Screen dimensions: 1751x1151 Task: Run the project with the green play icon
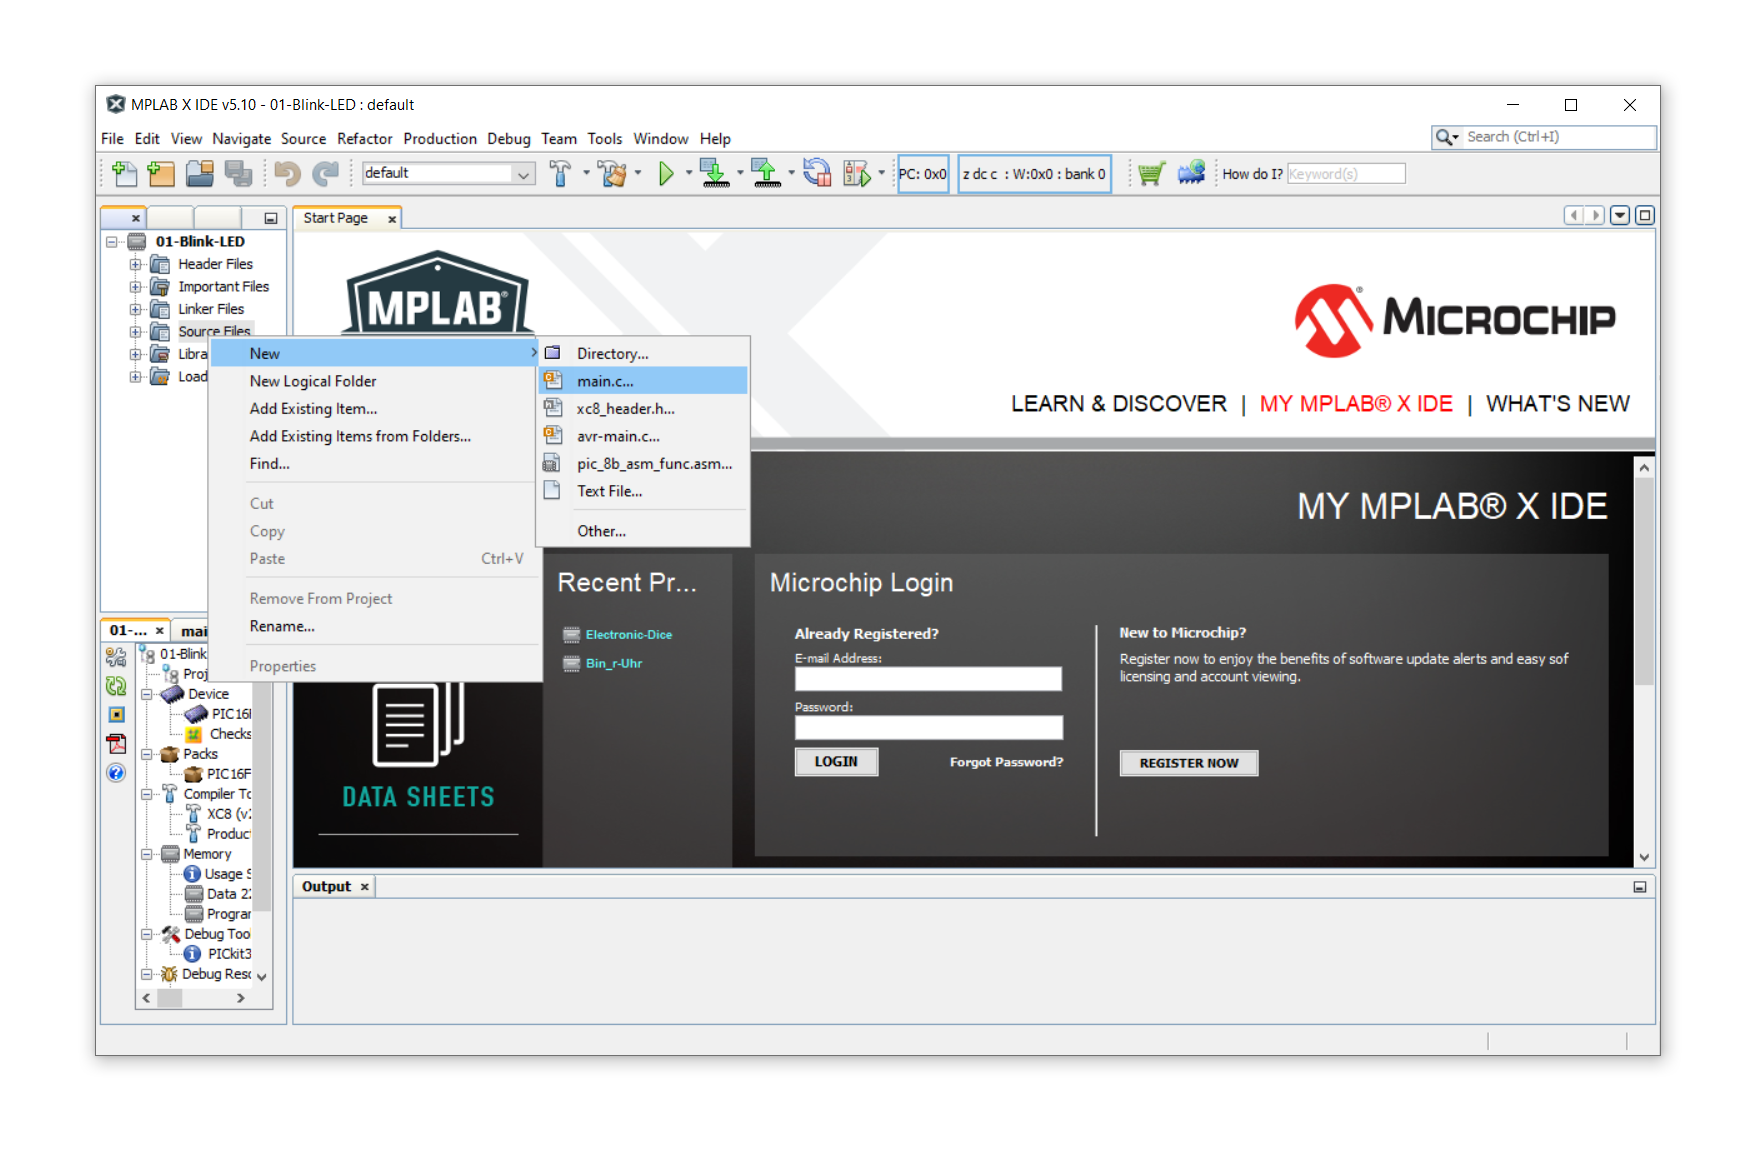[x=666, y=174]
